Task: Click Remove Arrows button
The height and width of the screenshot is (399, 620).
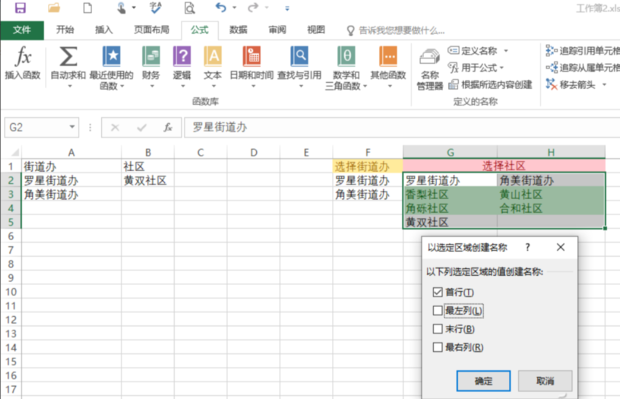Action: coord(571,85)
